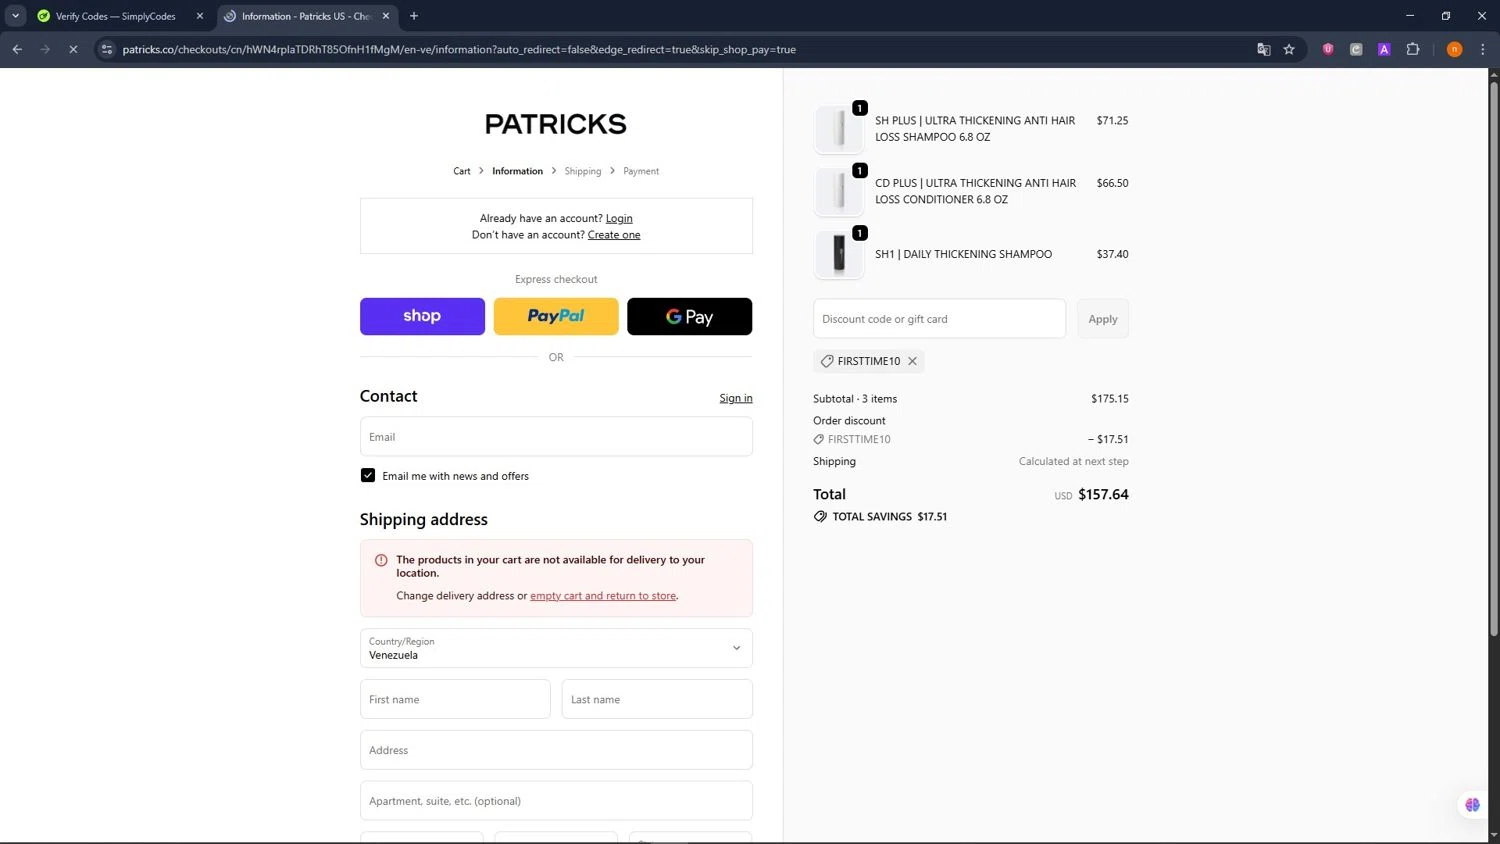Click the $71.25 price
Image resolution: width=1500 pixels, height=844 pixels.
[1112, 120]
